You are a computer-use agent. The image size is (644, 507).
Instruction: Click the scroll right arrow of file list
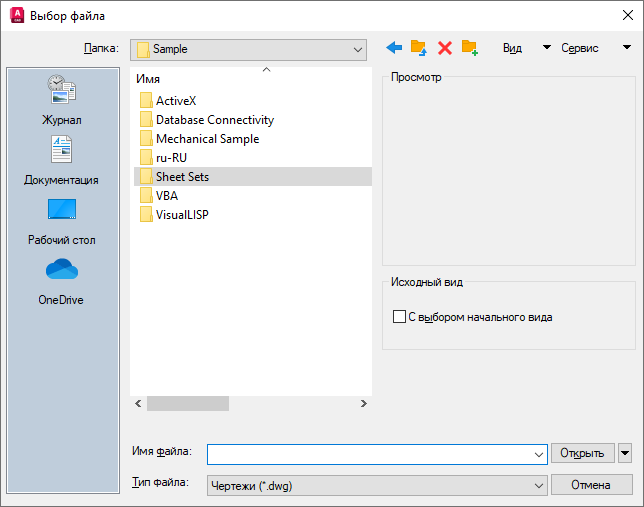[x=363, y=403]
